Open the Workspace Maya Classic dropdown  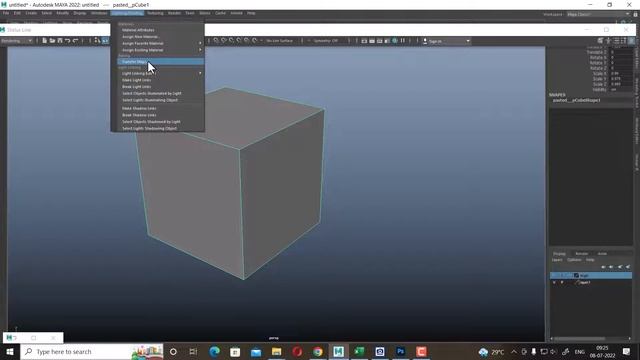click(598, 14)
